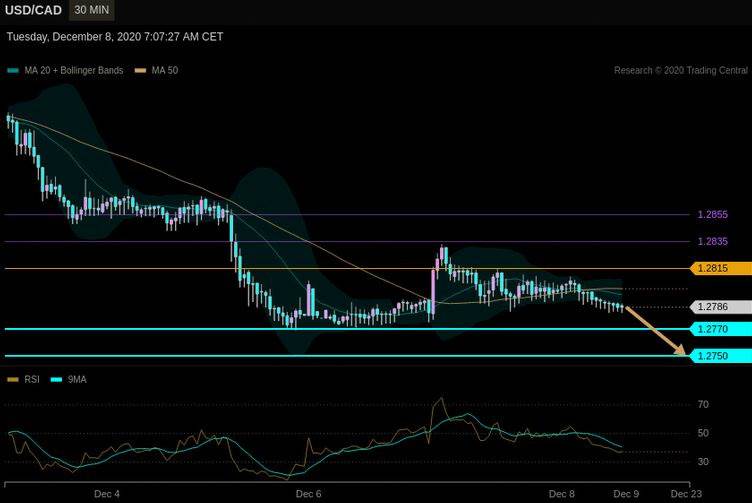Click the Dec 23 date axis label
Image resolution: width=752 pixels, height=503 pixels.
tap(686, 494)
